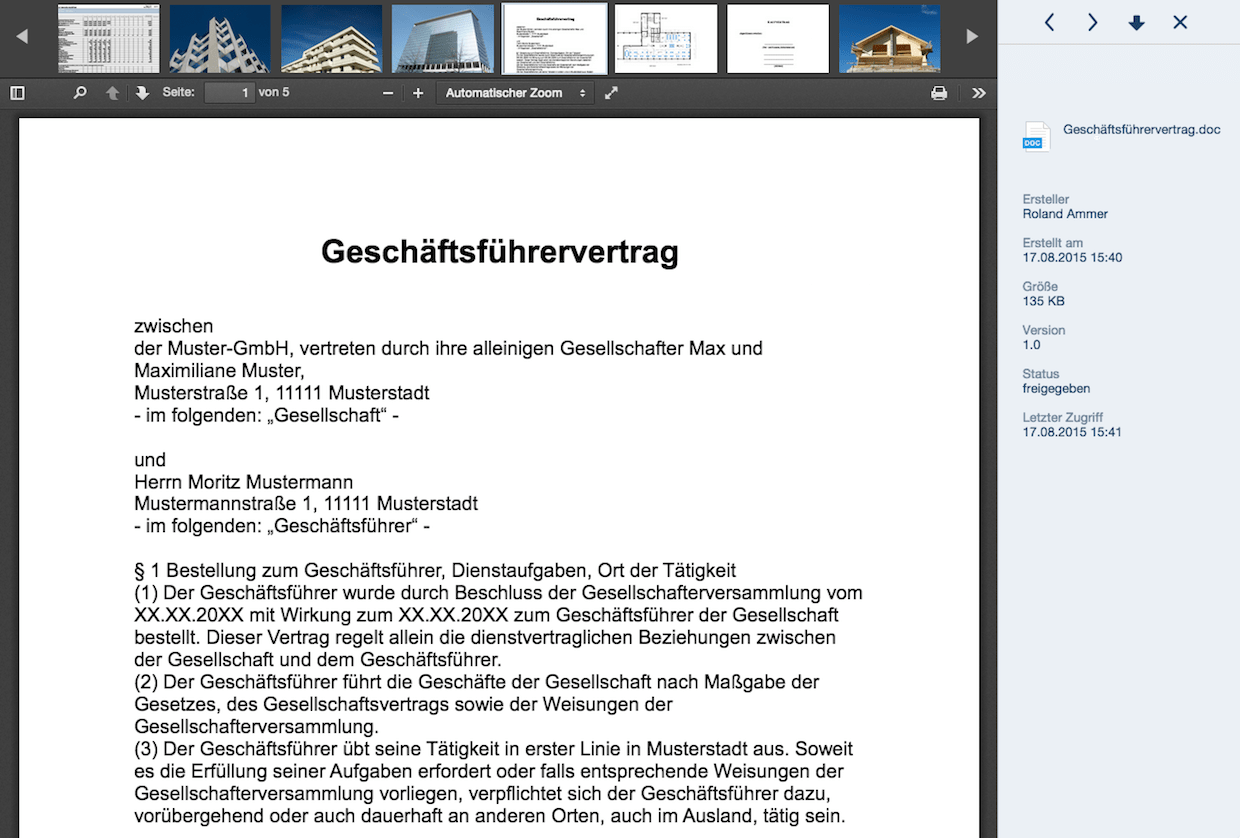Print the document using printer icon
This screenshot has width=1240, height=838.
click(939, 93)
